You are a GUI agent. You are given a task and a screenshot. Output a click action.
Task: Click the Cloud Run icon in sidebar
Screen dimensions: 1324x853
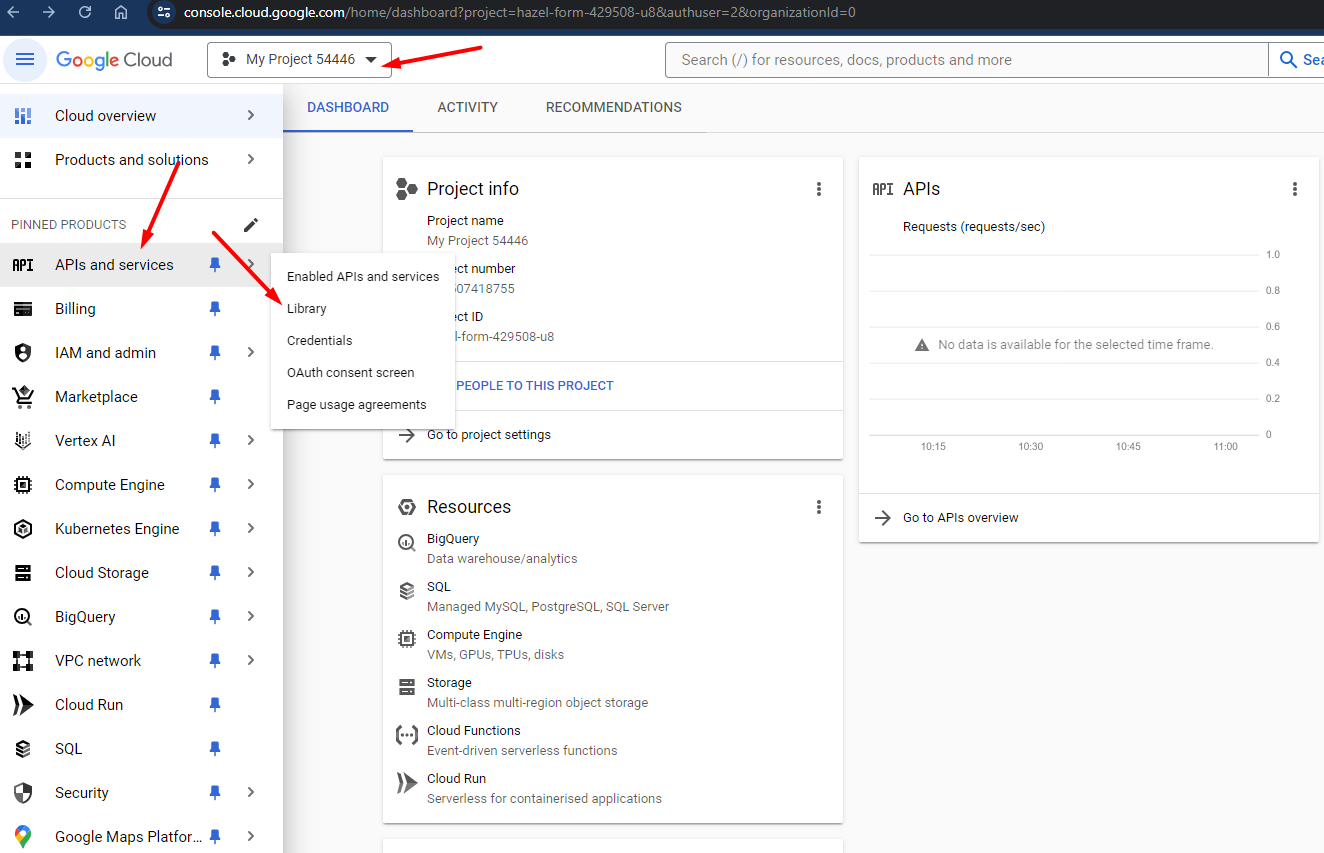tap(22, 705)
